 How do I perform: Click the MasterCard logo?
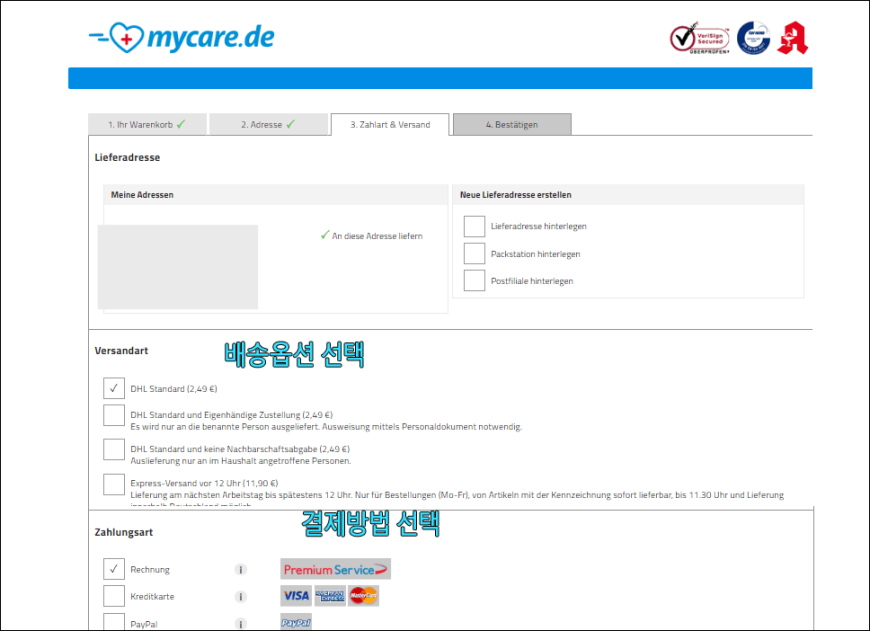[x=363, y=596]
